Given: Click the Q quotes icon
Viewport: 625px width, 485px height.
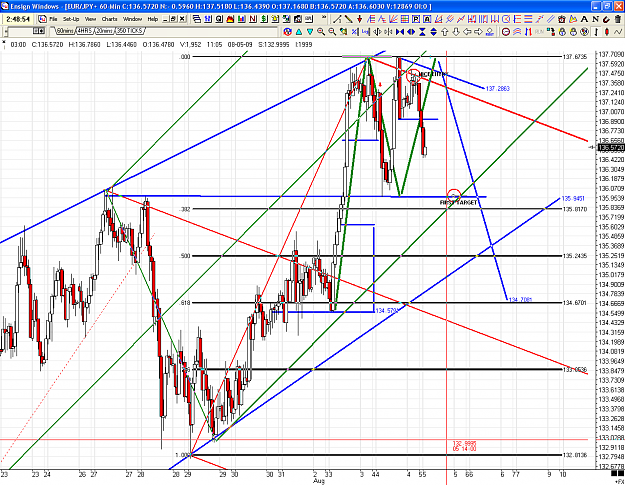Looking at the screenshot, I should tap(219, 19).
